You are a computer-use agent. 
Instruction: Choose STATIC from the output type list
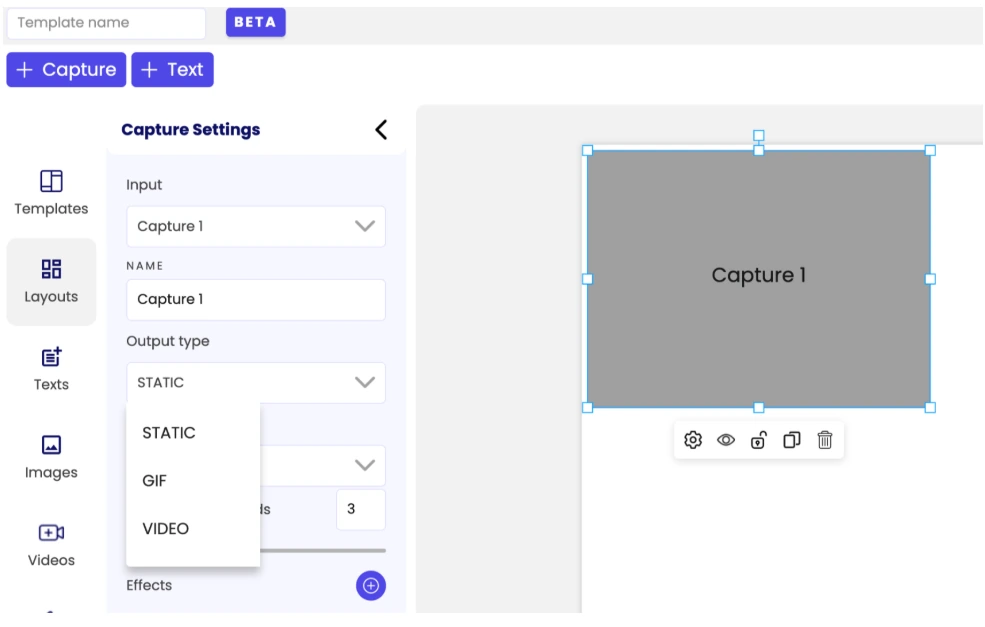(x=169, y=433)
